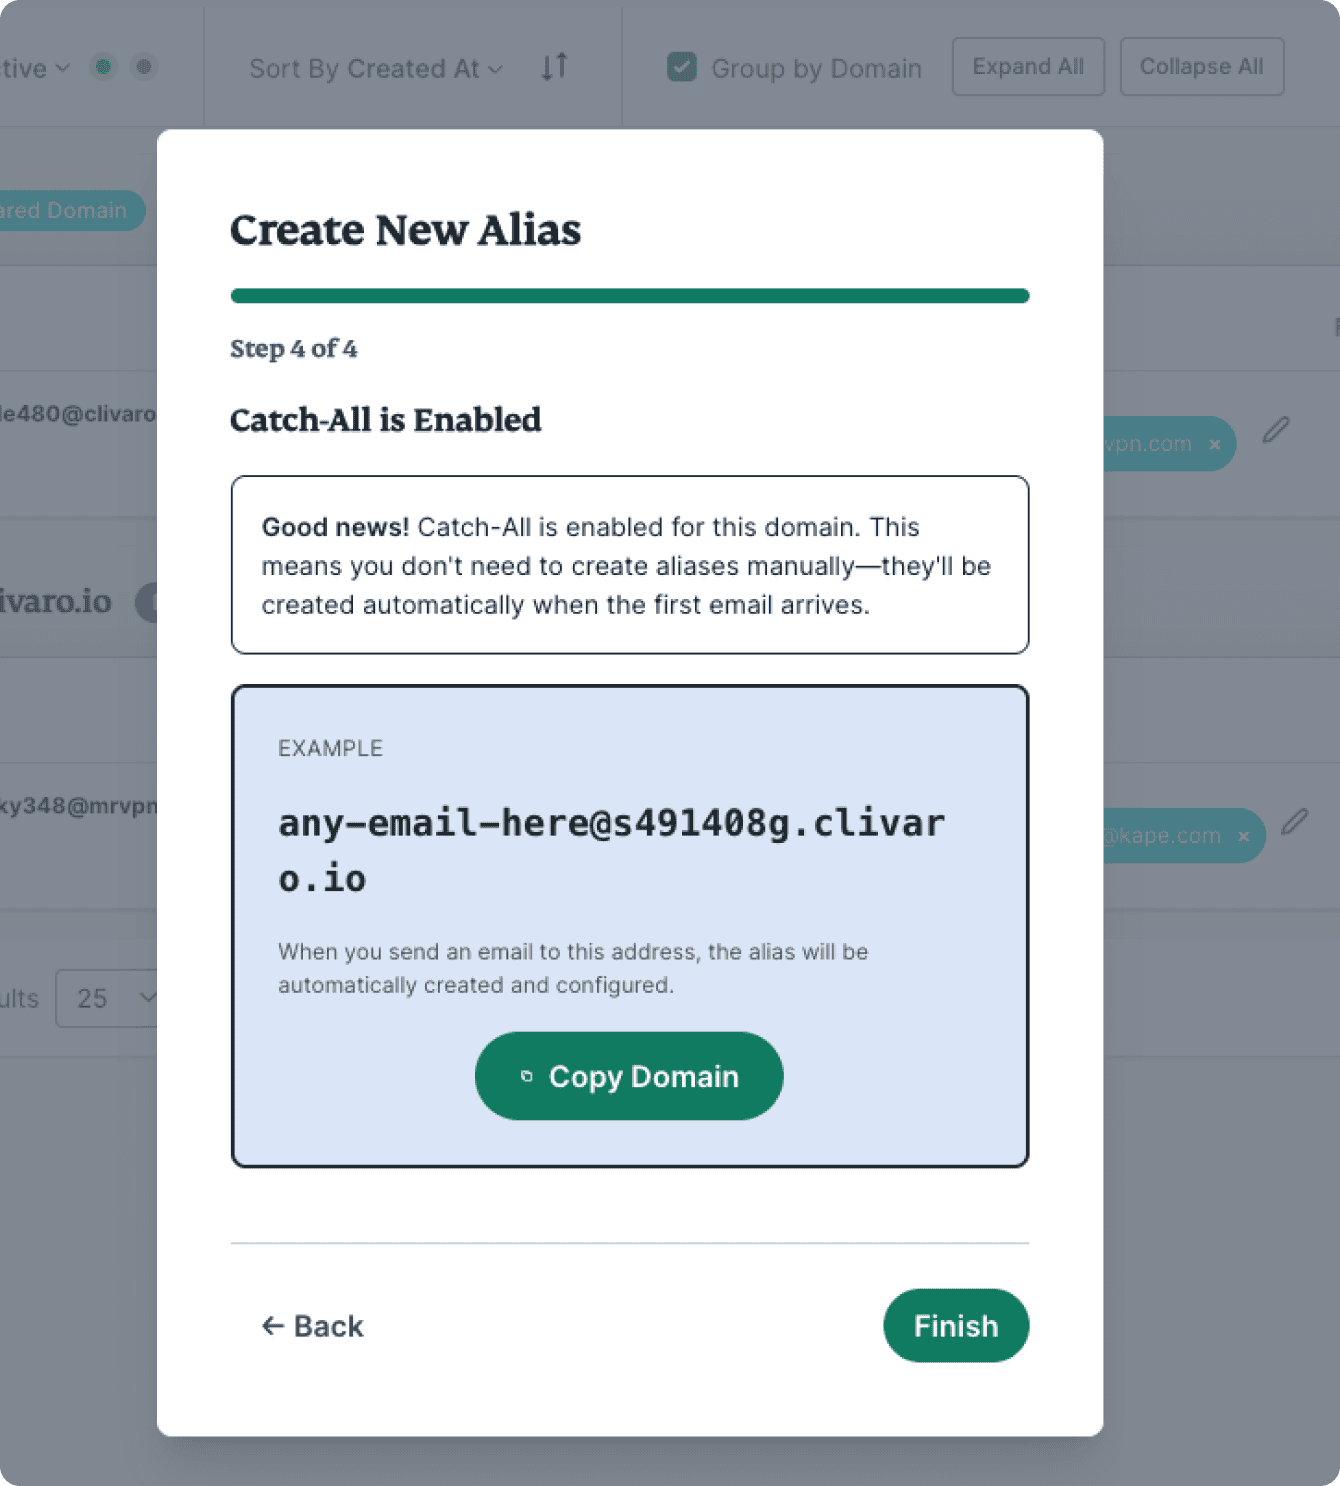The width and height of the screenshot is (1340, 1486).
Task: Open the Sort By Created At dropdown
Action: point(375,69)
